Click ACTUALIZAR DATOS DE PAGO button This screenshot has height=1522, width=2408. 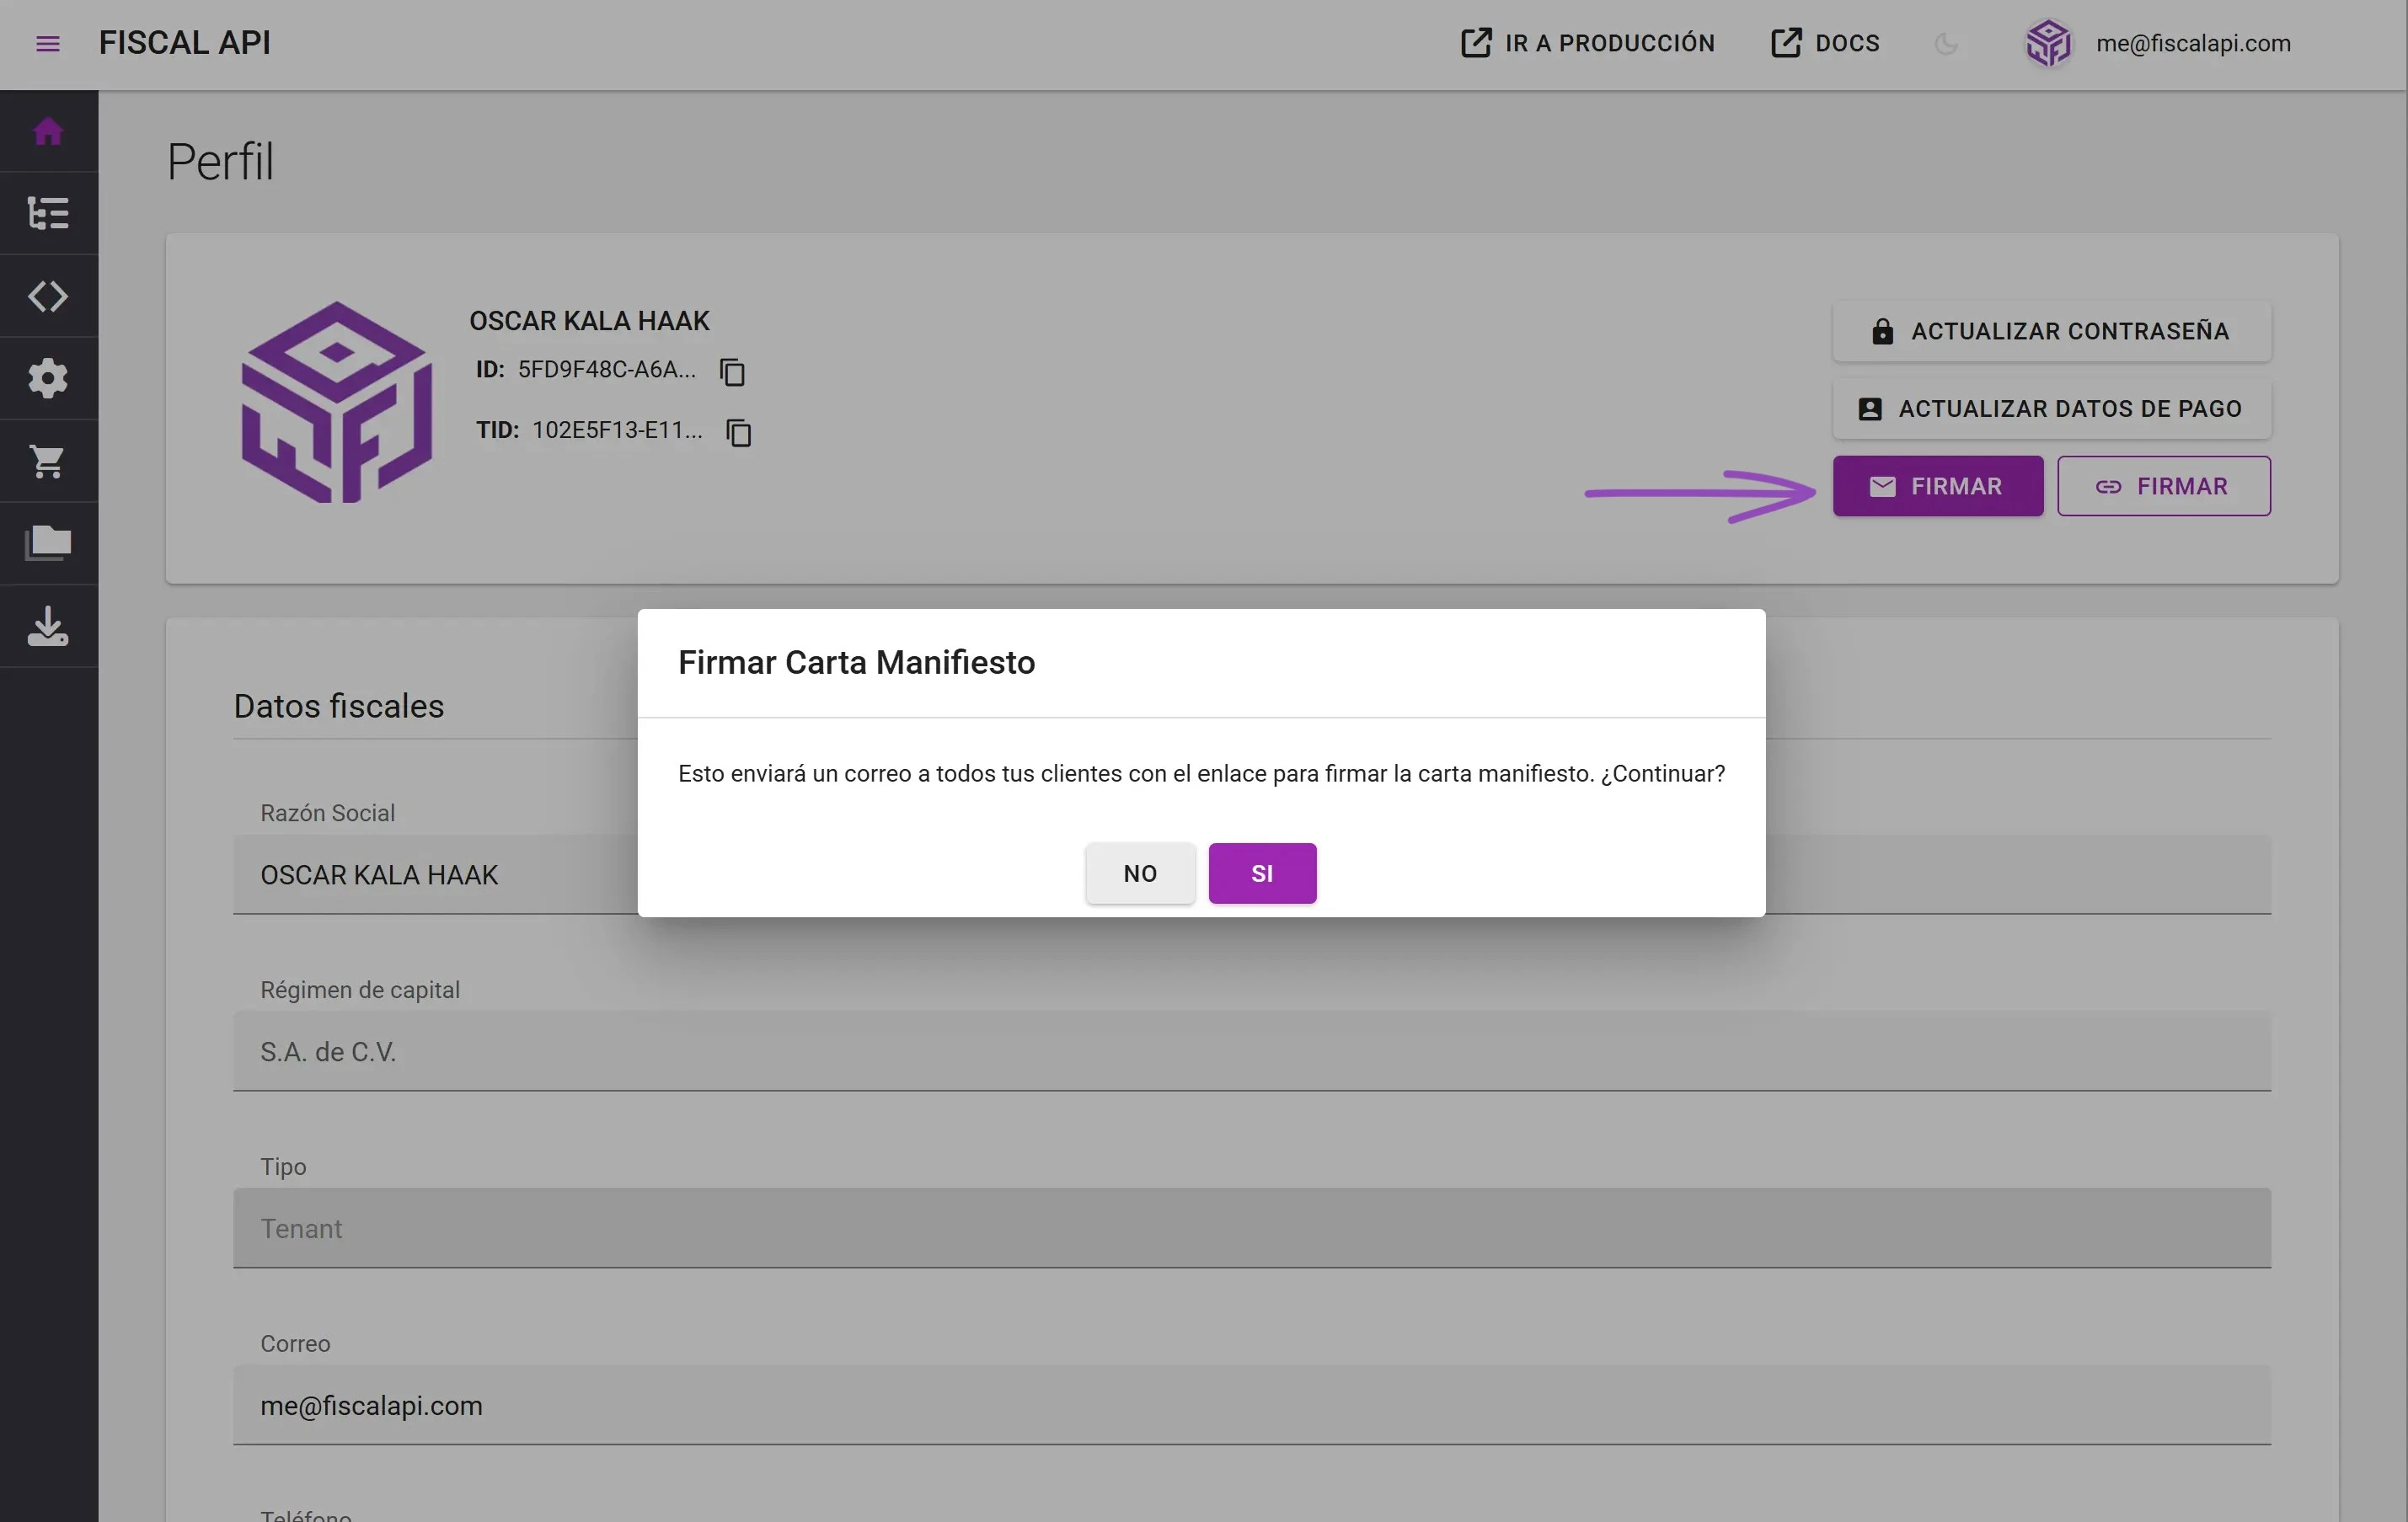pos(2051,409)
